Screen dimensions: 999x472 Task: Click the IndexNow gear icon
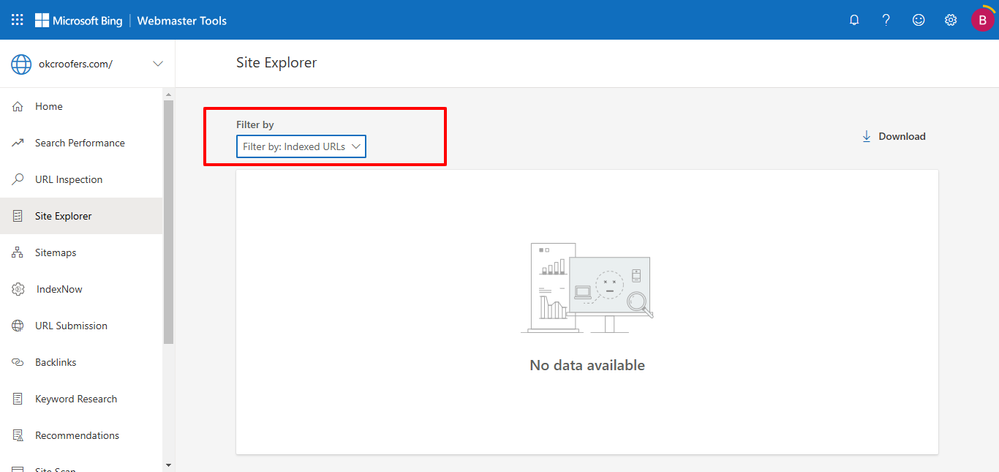point(18,289)
